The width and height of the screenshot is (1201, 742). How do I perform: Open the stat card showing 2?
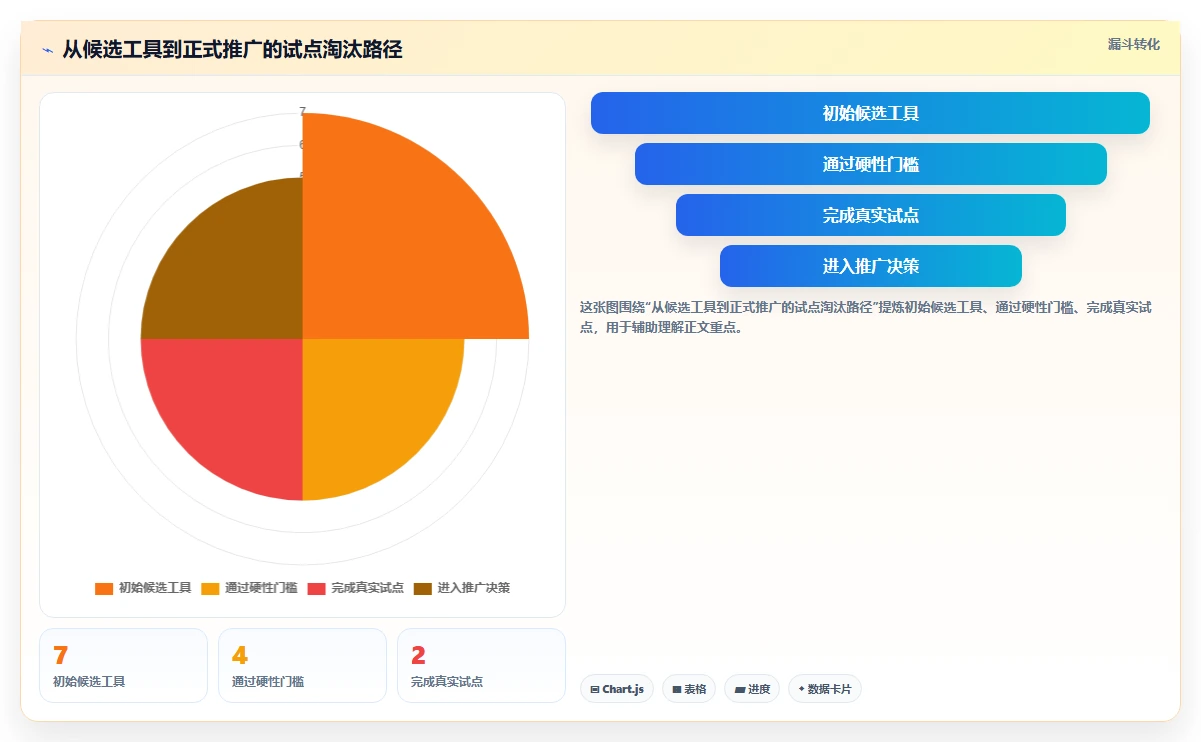[481, 665]
